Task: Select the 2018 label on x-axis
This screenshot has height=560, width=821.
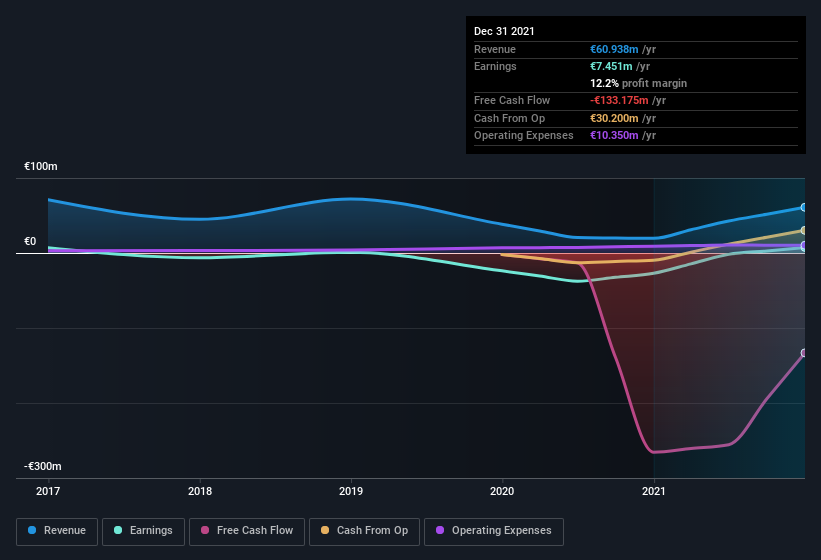Action: 200,491
